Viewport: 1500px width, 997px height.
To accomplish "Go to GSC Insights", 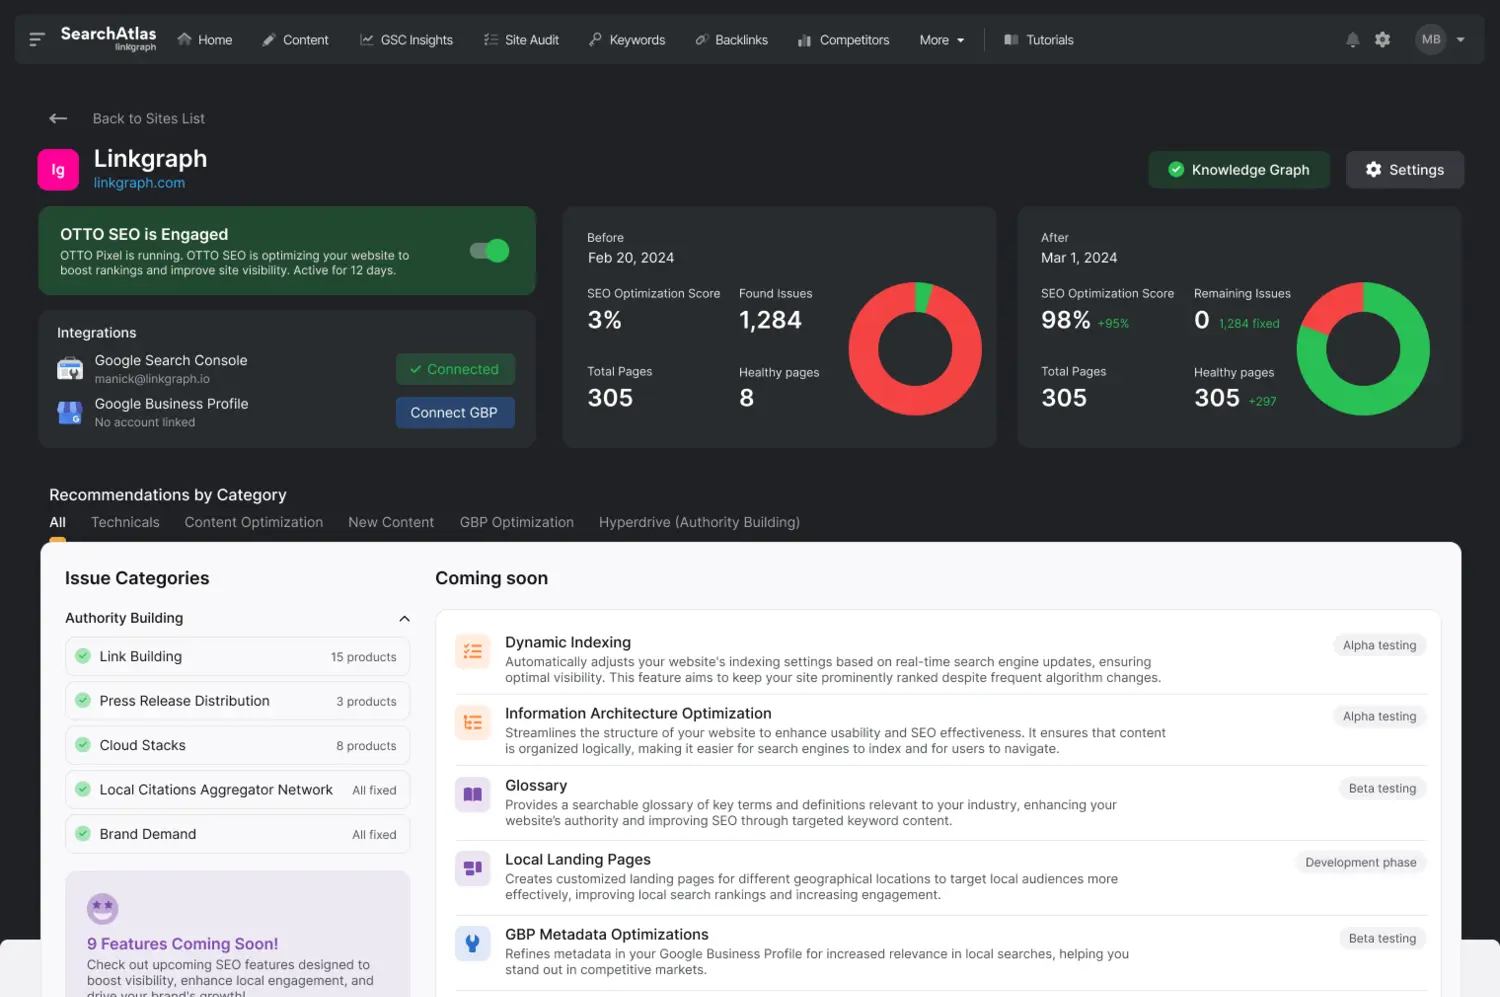I will pyautogui.click(x=406, y=40).
